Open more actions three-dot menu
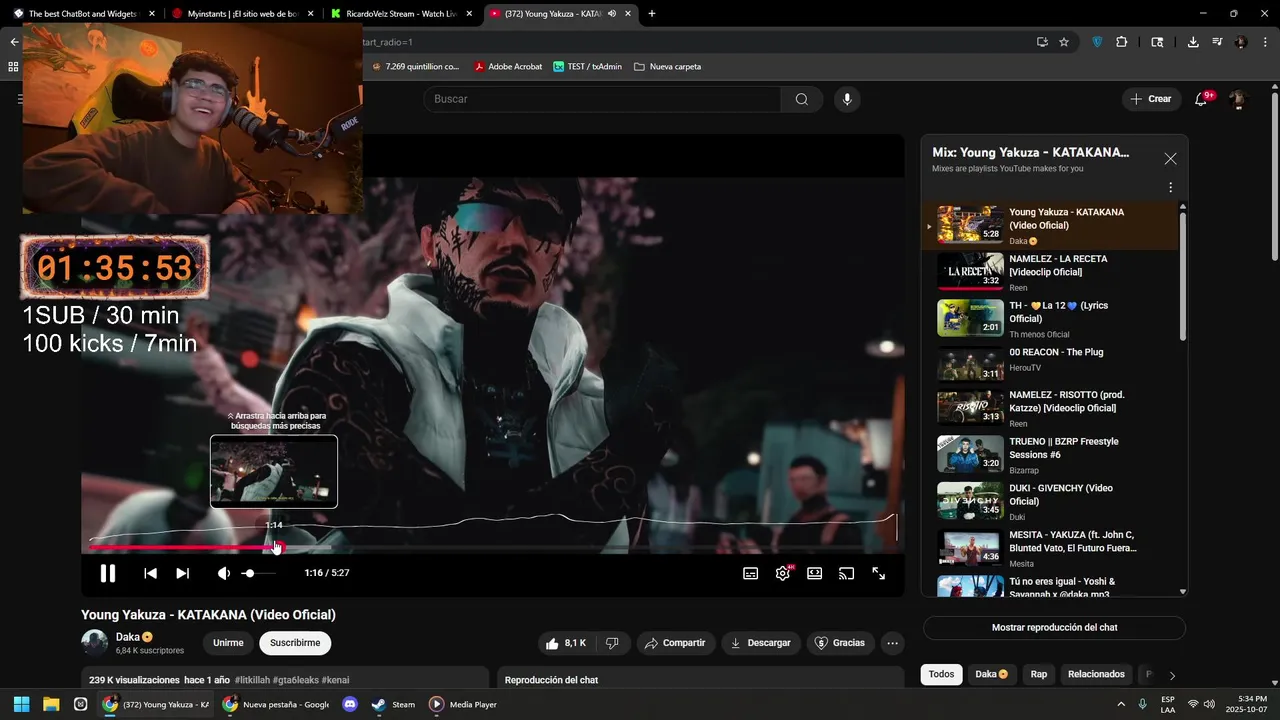The height and width of the screenshot is (720, 1280). [893, 643]
